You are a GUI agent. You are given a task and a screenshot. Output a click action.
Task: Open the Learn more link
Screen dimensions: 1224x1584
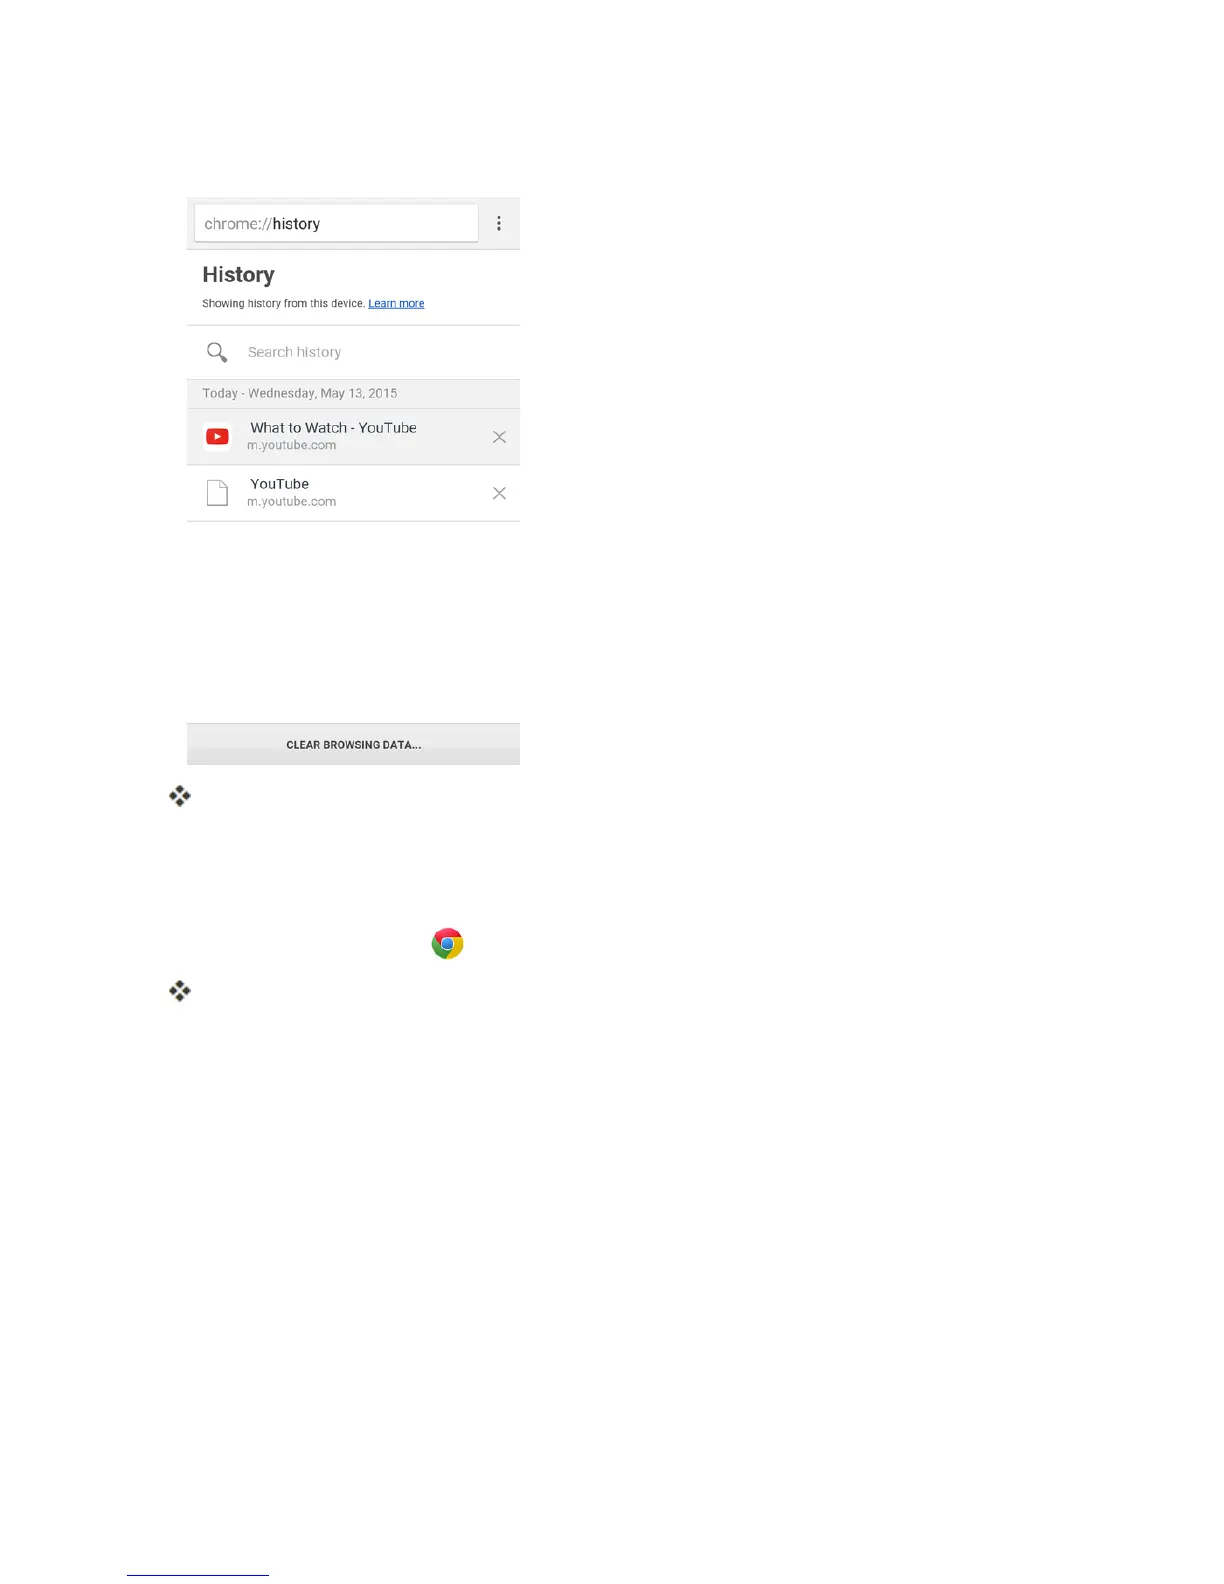pos(396,304)
